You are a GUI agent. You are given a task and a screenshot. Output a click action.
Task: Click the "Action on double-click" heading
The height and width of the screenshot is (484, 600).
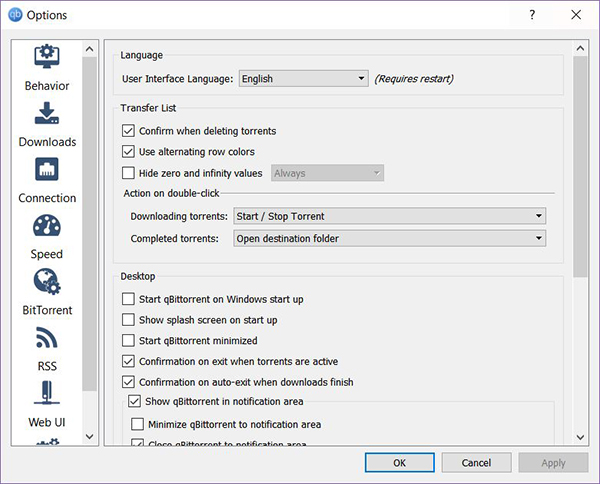click(171, 193)
